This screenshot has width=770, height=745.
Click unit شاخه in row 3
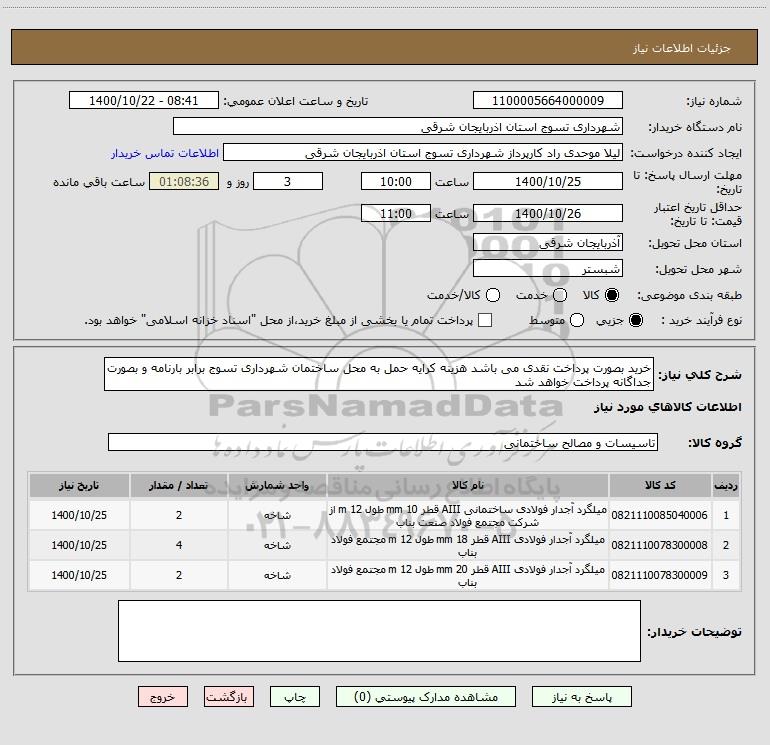[x=277, y=575]
